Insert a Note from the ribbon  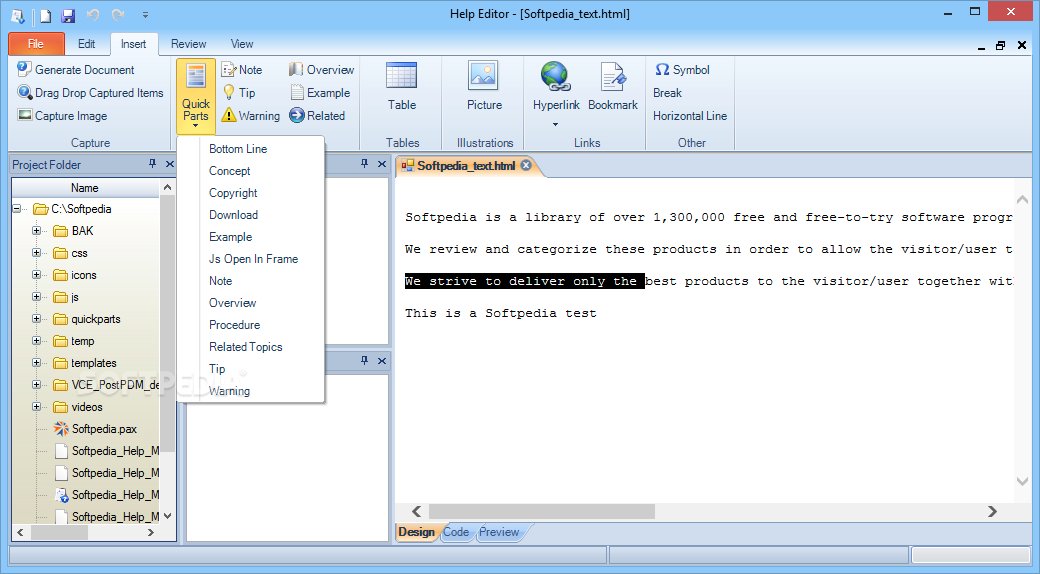242,70
